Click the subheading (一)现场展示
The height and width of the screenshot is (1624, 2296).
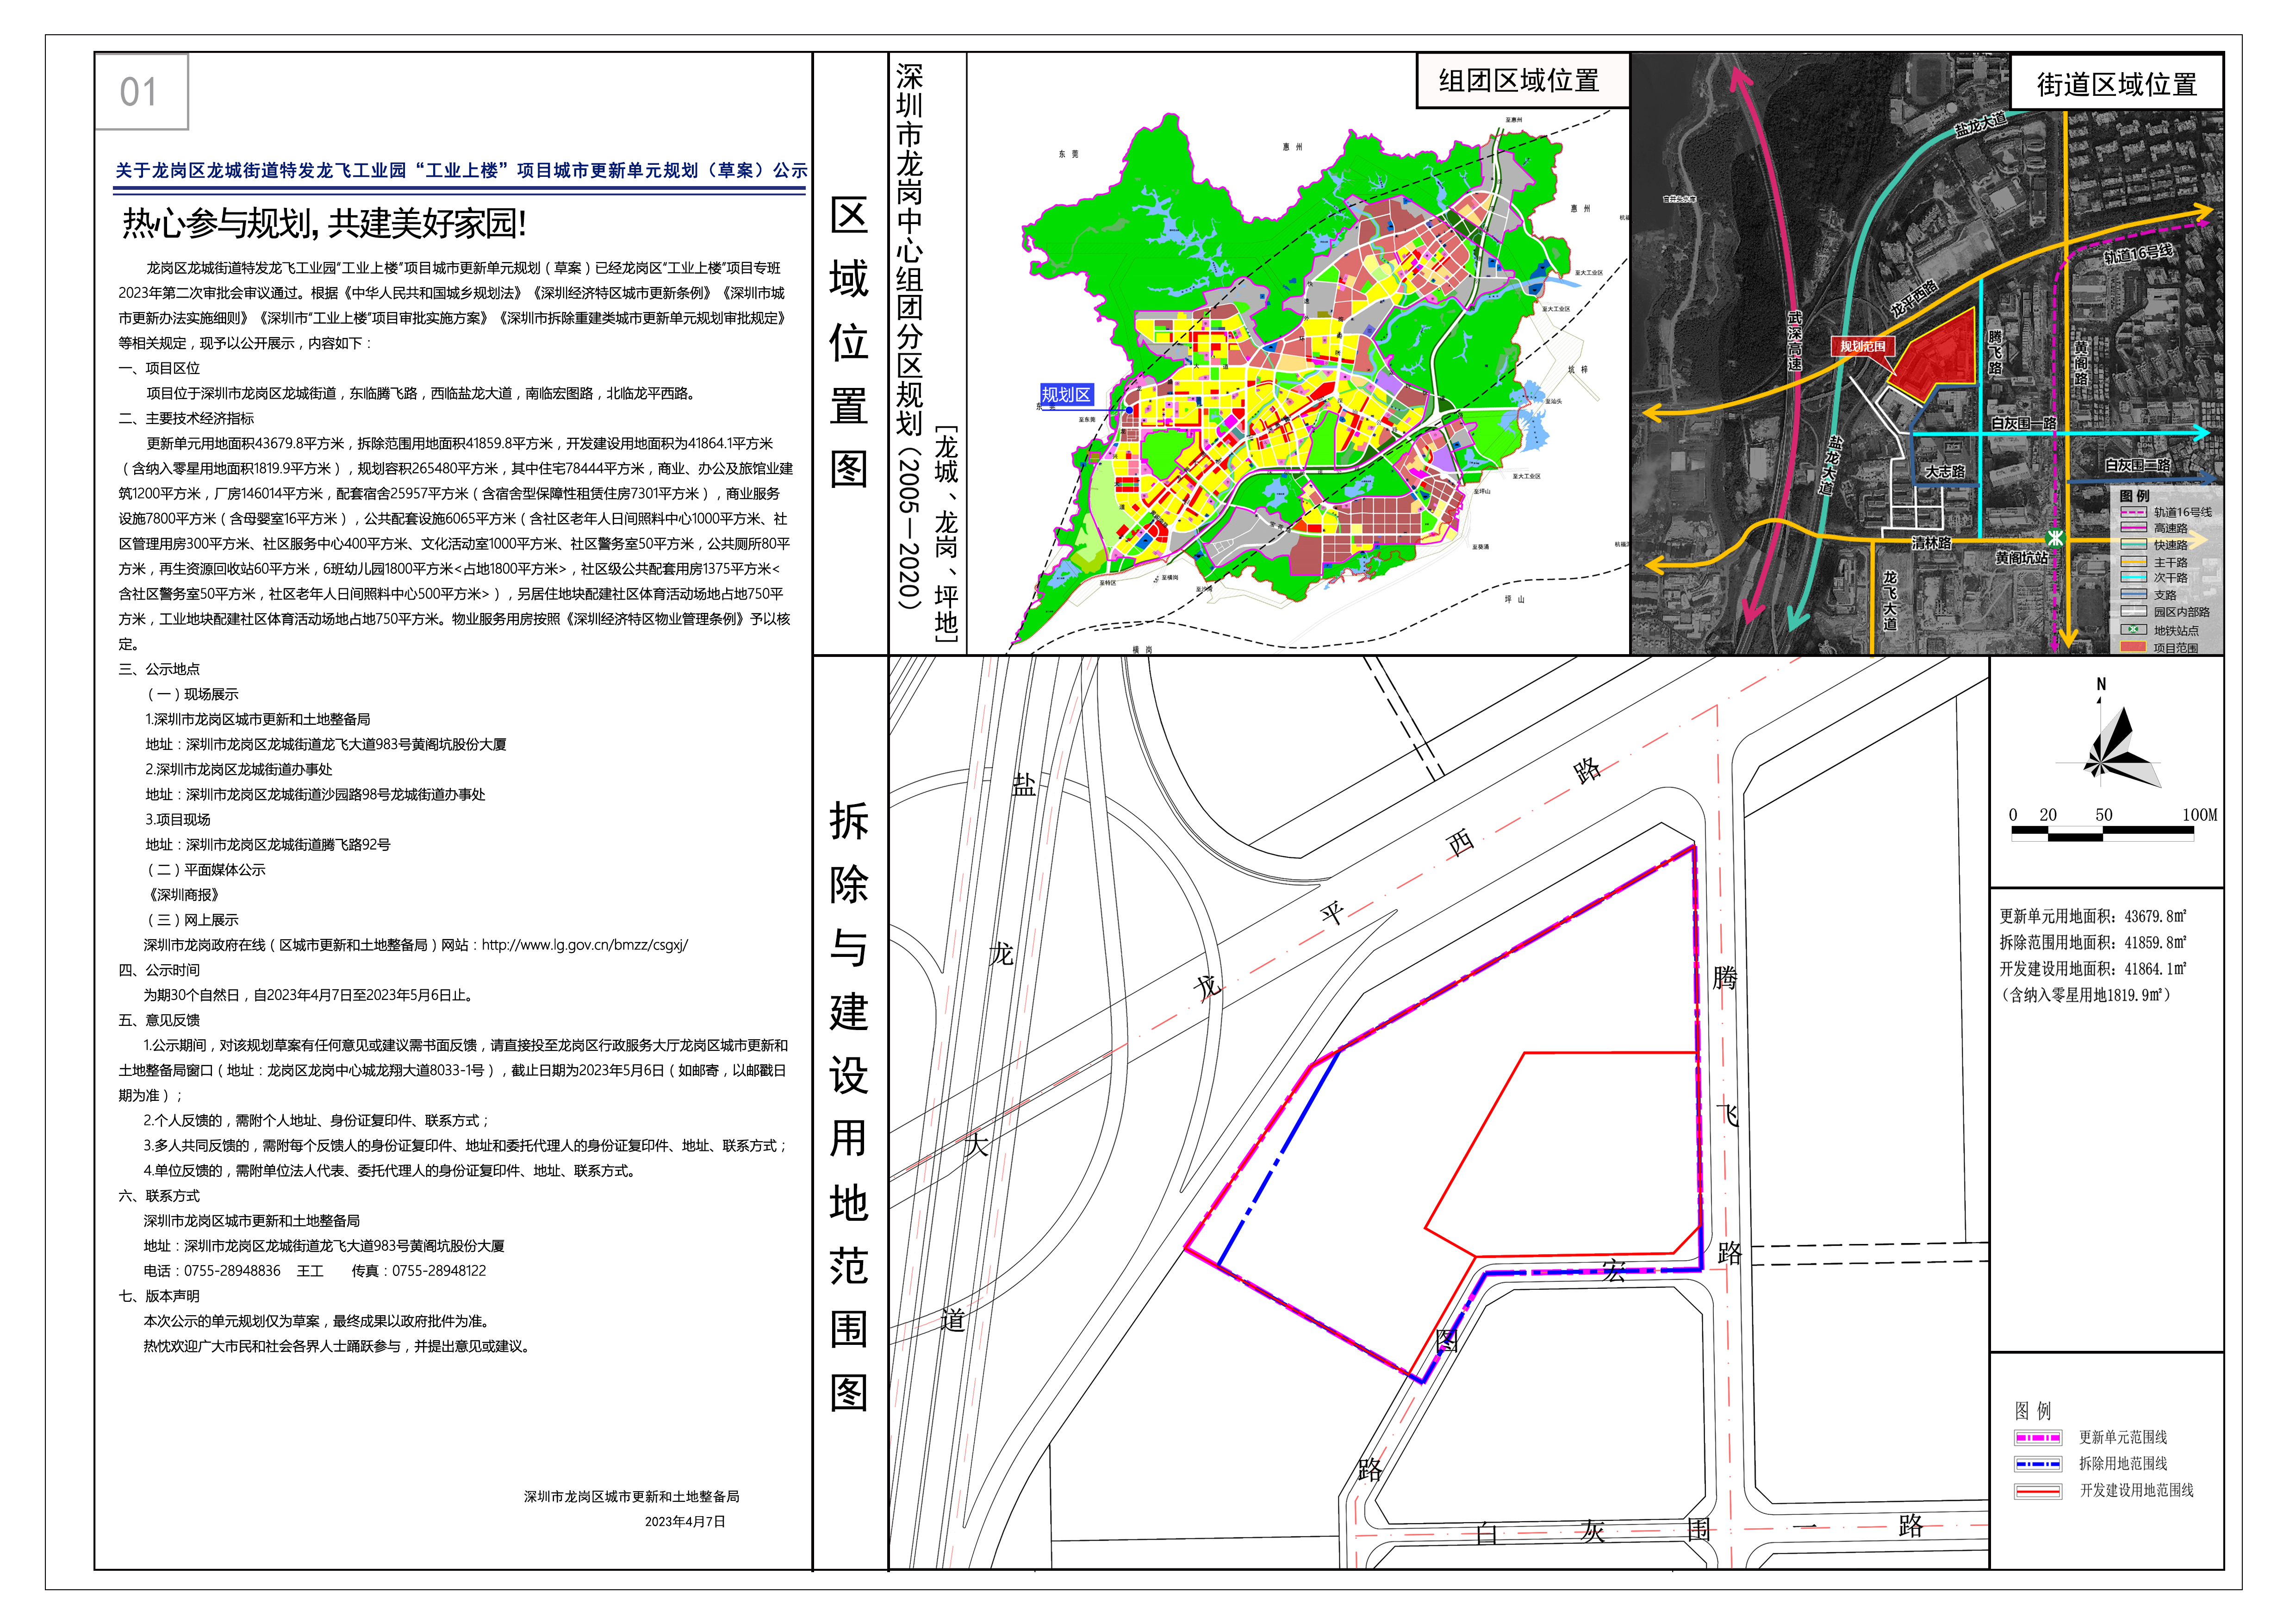[x=193, y=694]
